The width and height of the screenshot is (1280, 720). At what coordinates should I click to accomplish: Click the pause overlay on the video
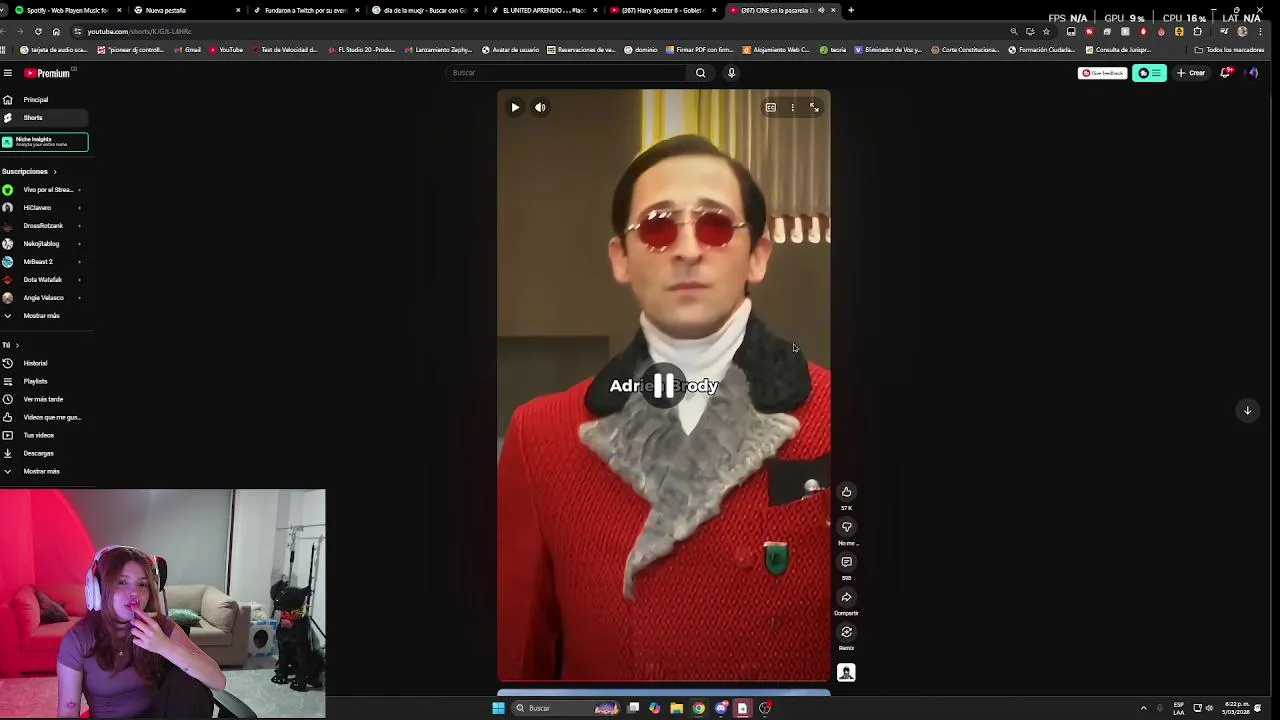(x=664, y=386)
